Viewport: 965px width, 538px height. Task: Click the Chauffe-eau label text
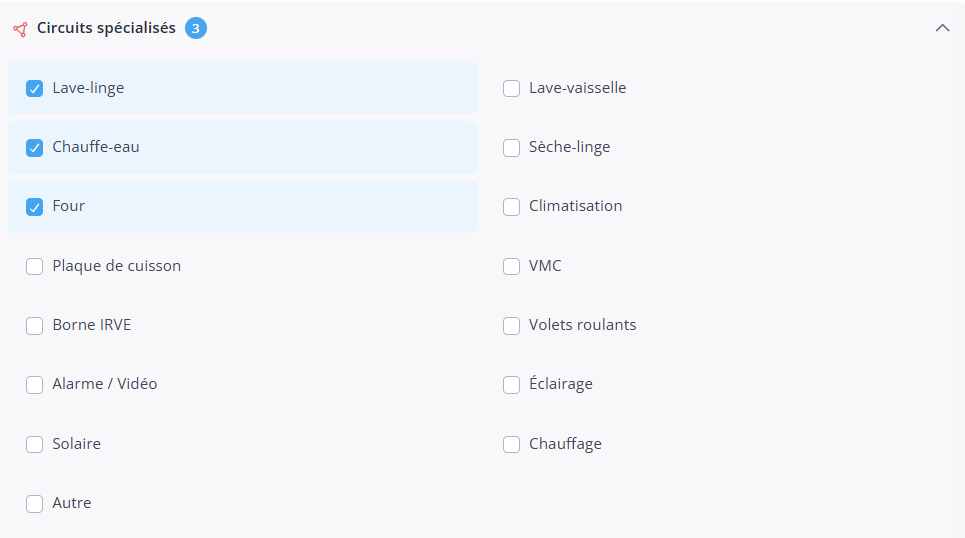click(x=96, y=147)
